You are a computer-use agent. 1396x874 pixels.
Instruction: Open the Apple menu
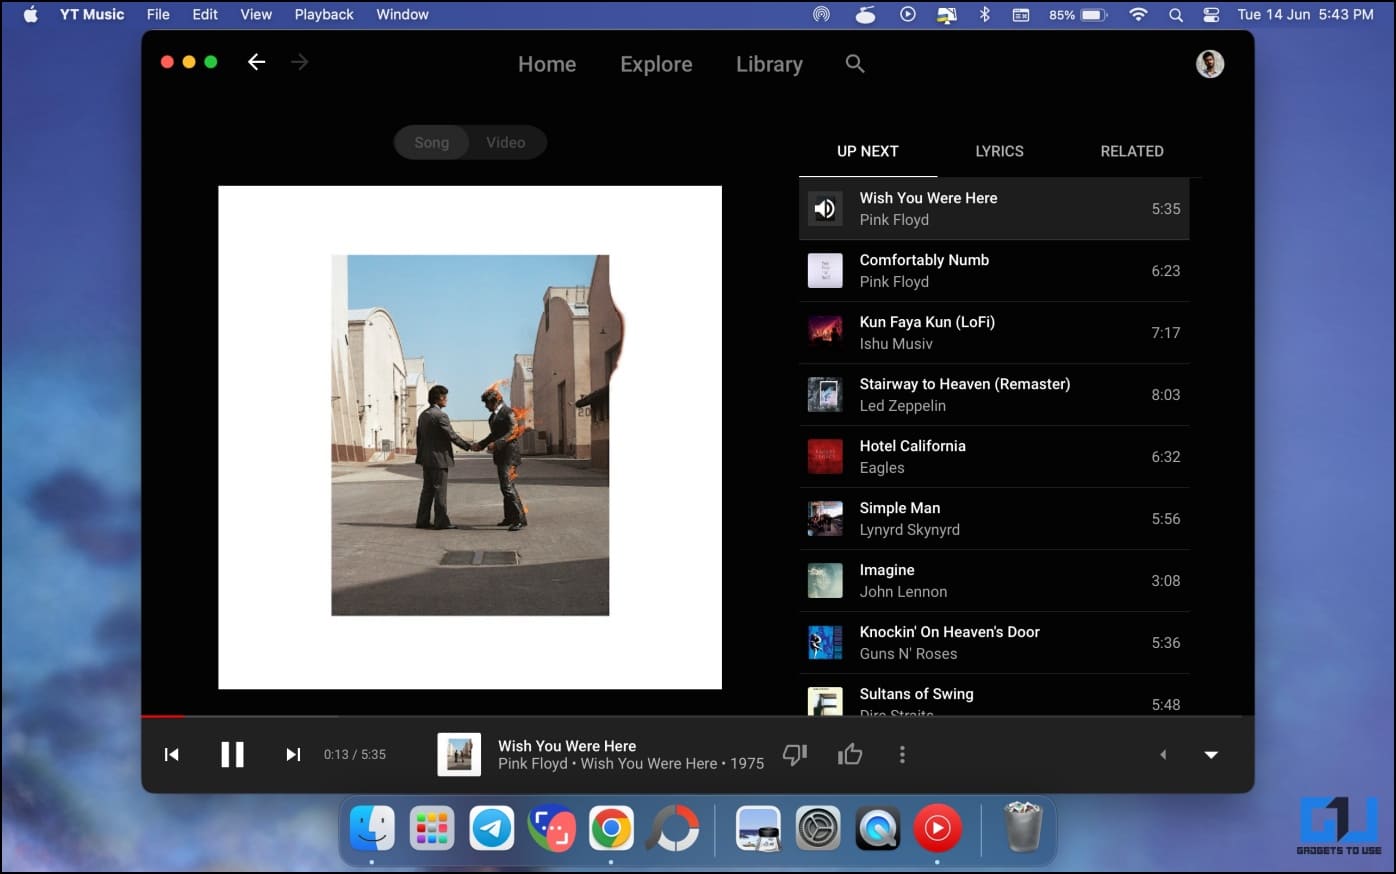pyautogui.click(x=31, y=14)
